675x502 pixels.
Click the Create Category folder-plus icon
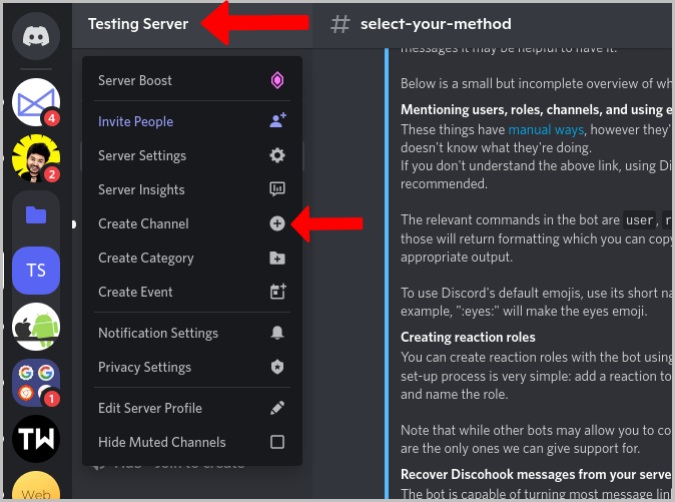(277, 258)
